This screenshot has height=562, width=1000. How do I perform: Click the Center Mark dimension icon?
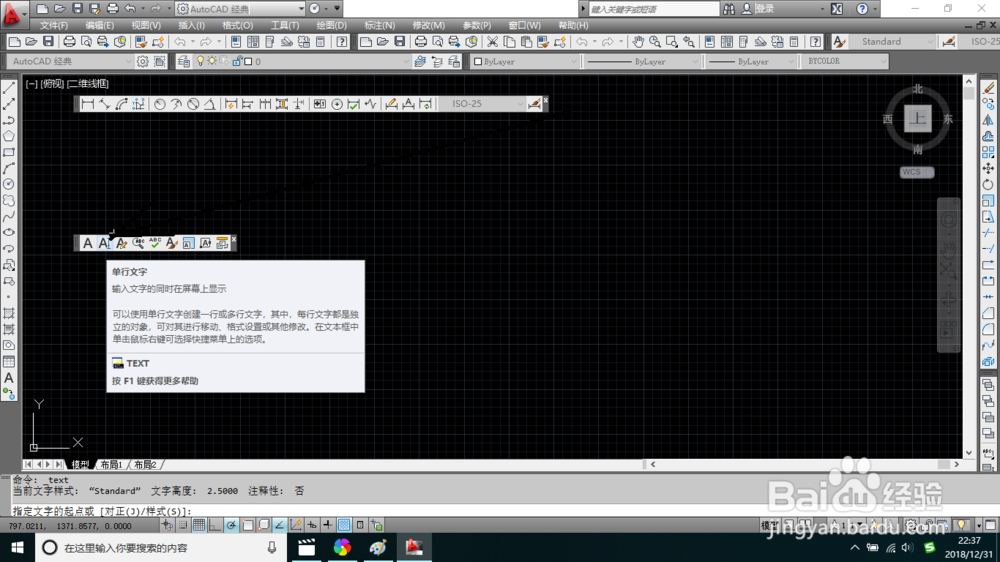click(x=337, y=104)
